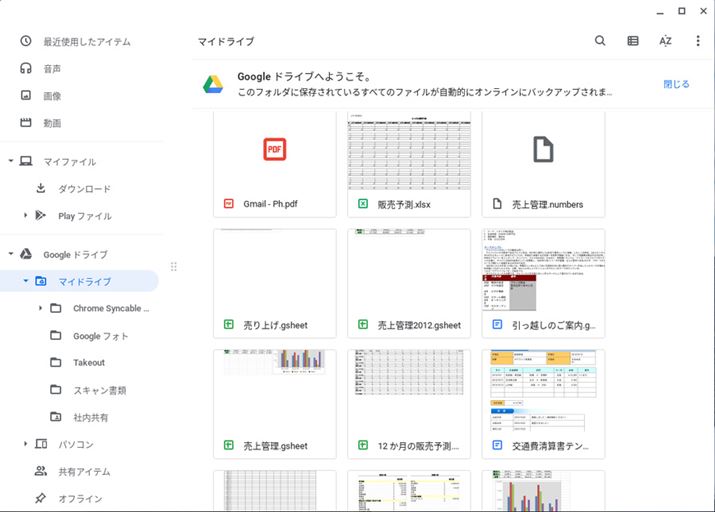Screen dimensions: 715x512
Task: Click the folder icon for Chrome Syncable
Action: 56,308
